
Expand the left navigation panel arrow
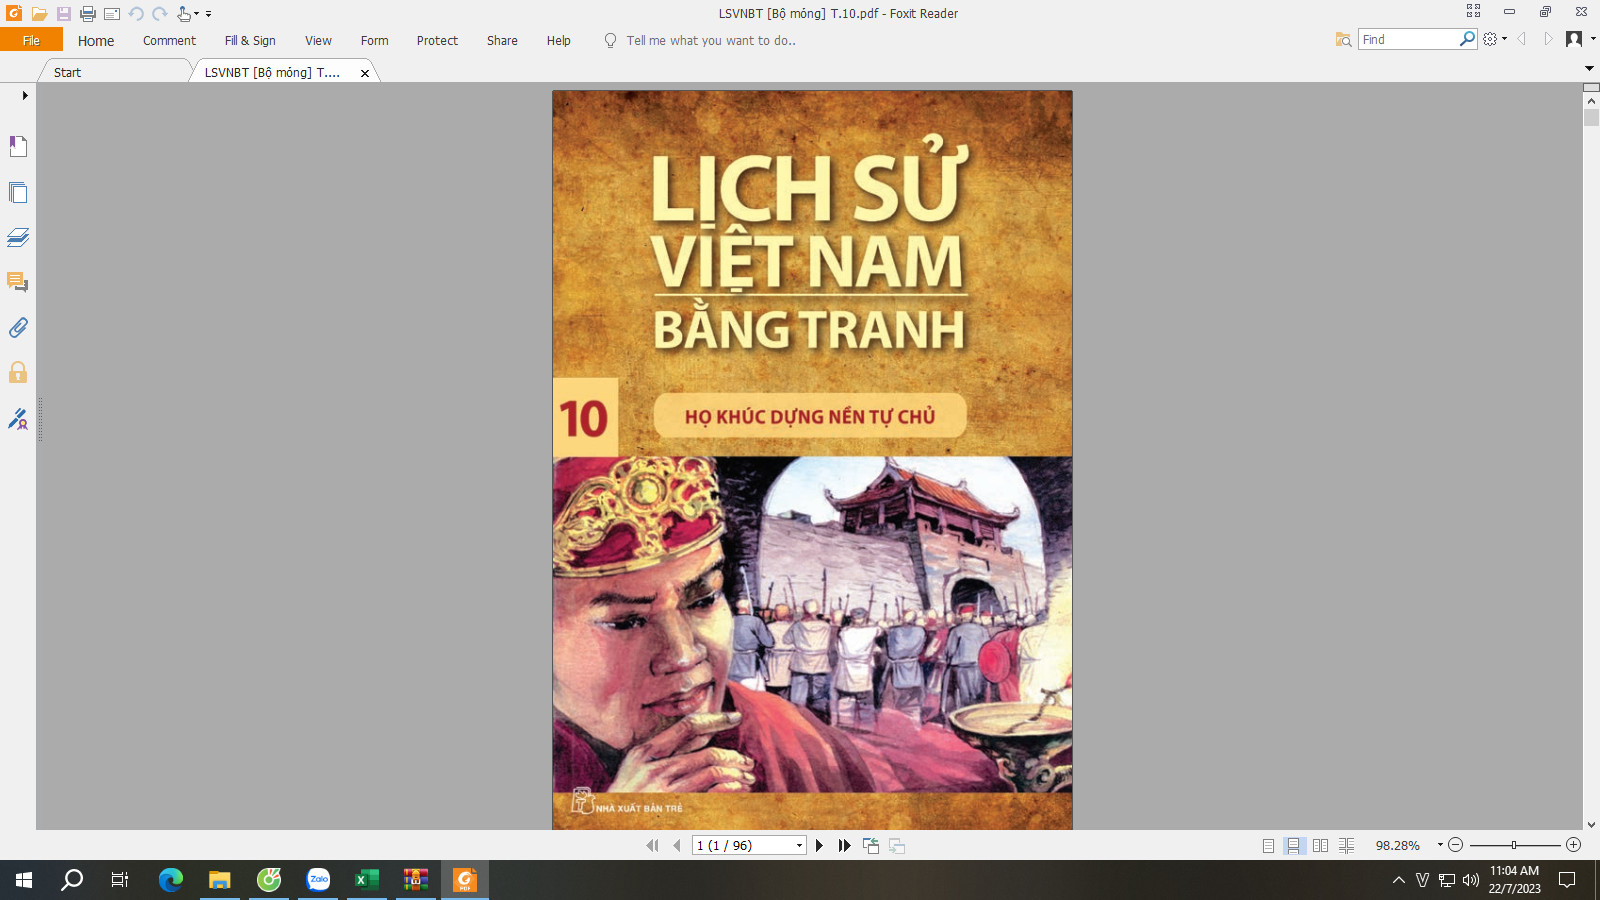tap(25, 96)
